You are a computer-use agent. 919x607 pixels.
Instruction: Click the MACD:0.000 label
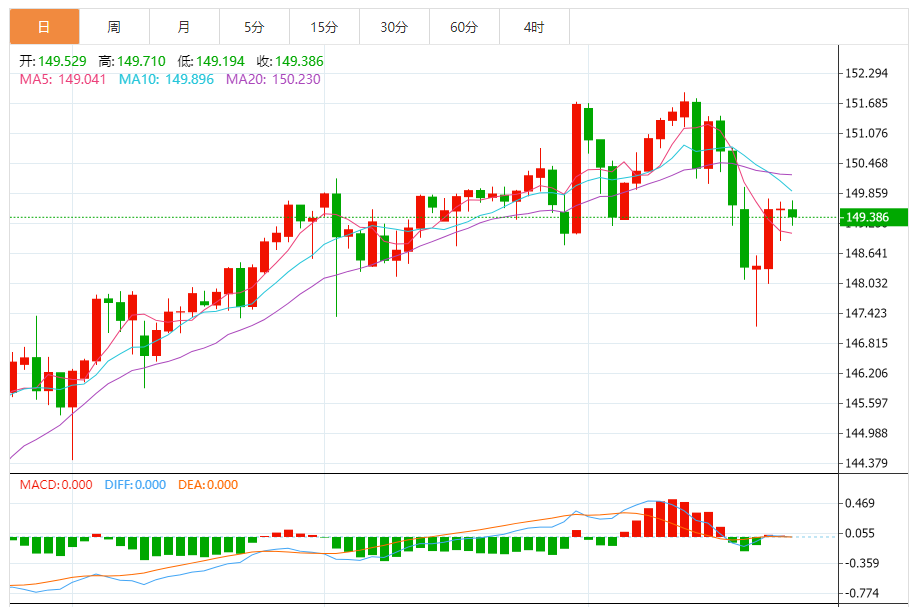[x=56, y=485]
